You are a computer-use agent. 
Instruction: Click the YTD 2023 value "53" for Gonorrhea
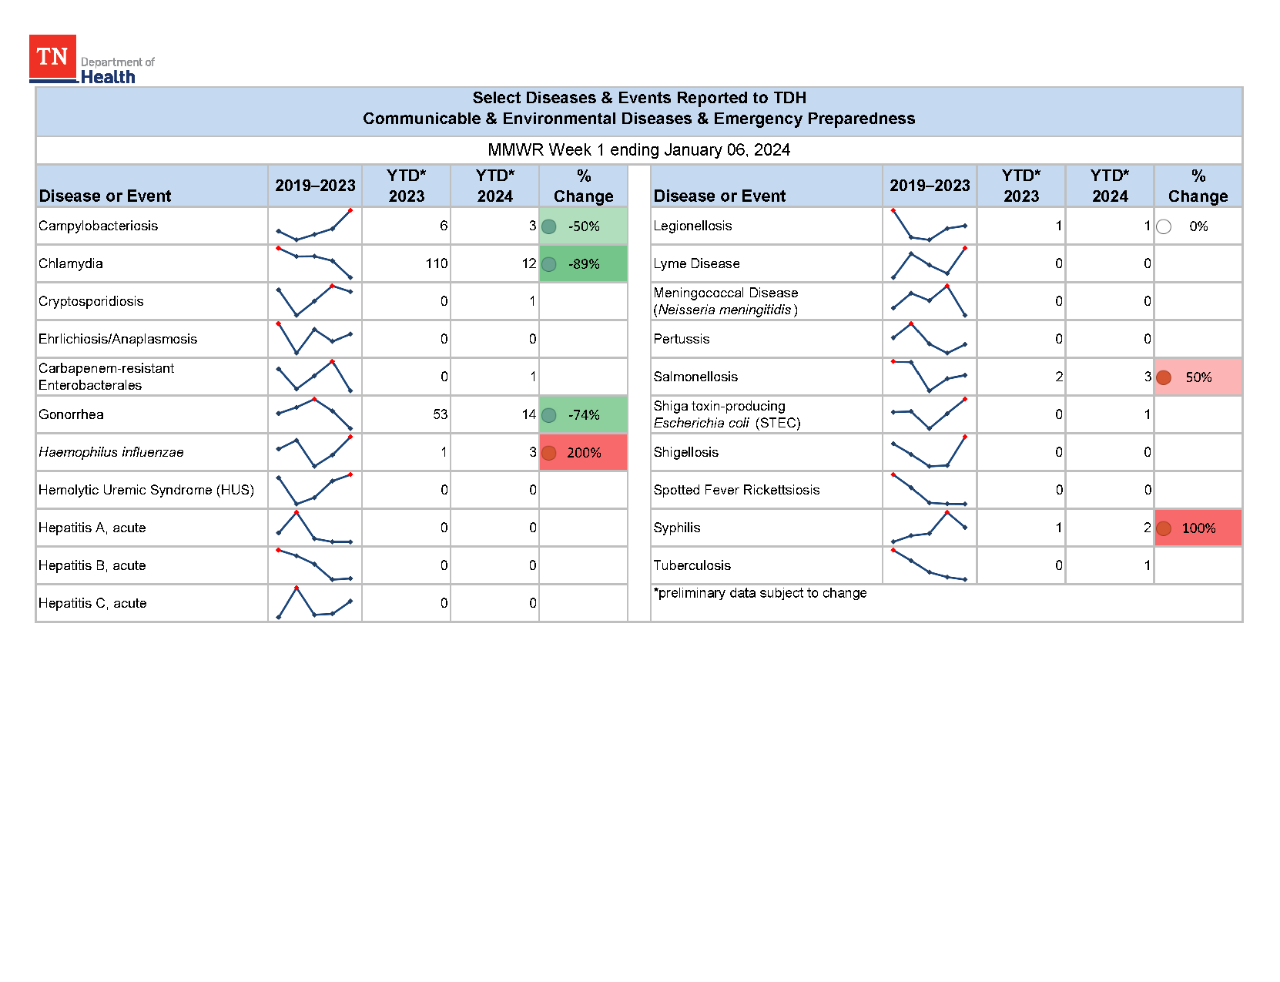tap(440, 415)
